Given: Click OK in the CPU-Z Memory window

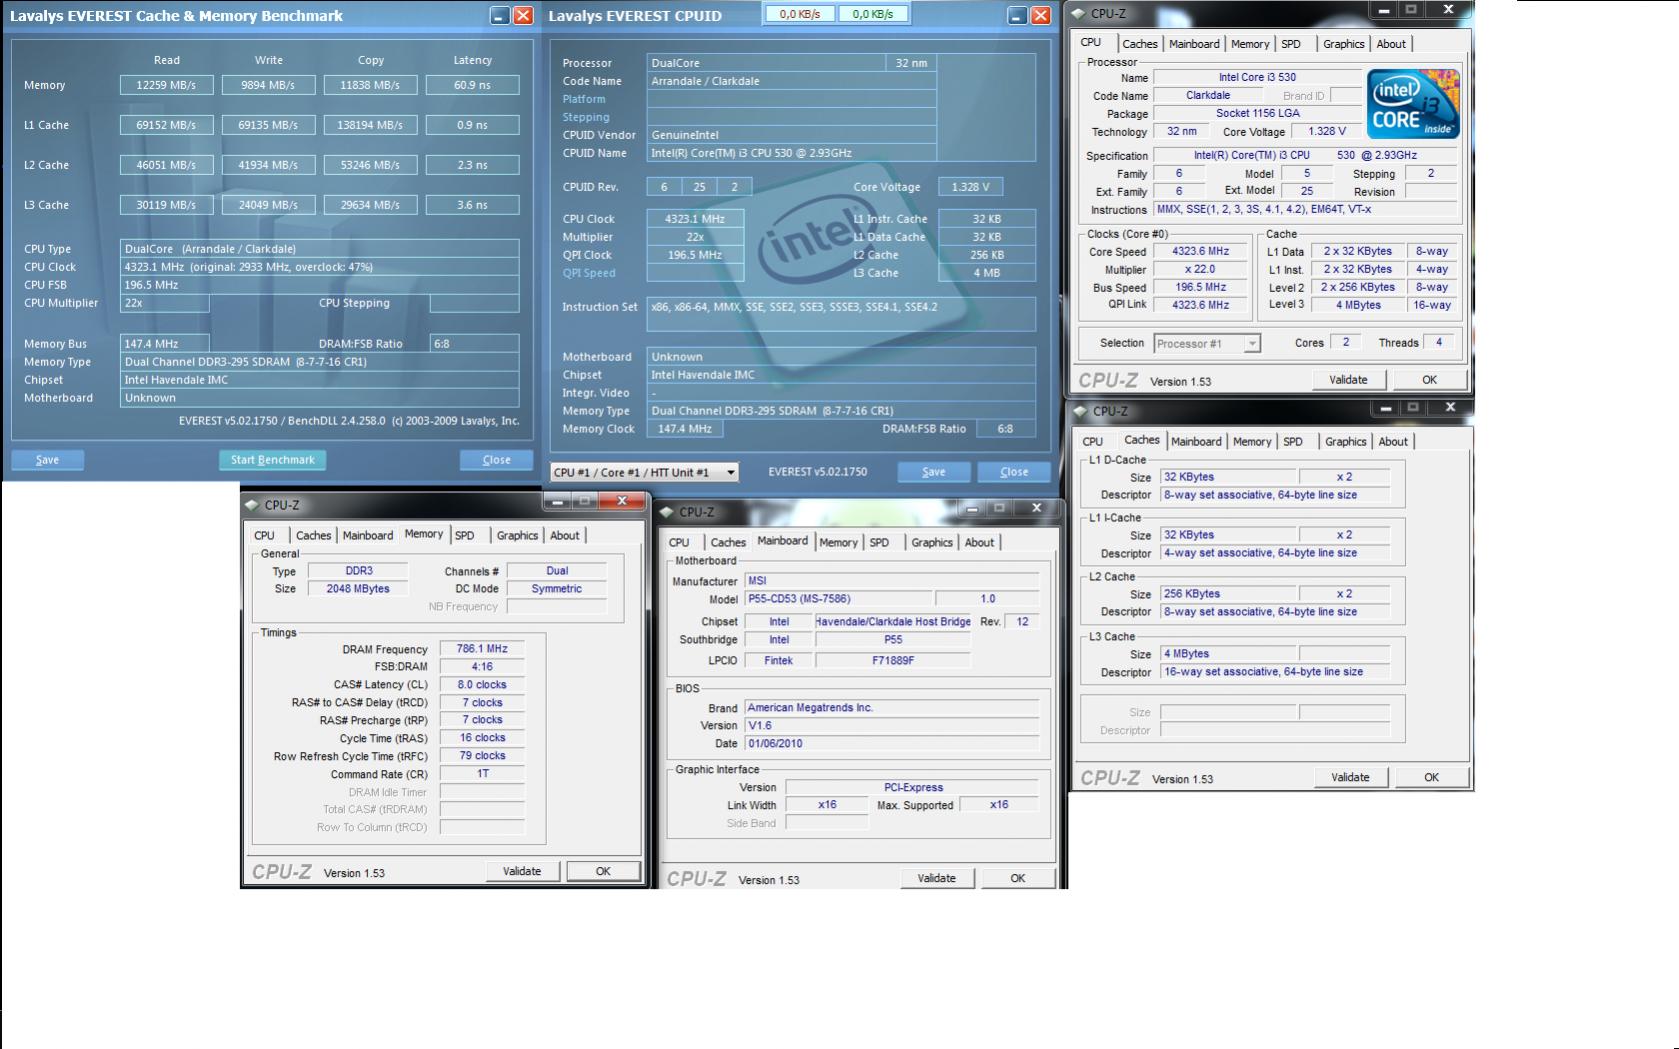Looking at the screenshot, I should tap(603, 871).
